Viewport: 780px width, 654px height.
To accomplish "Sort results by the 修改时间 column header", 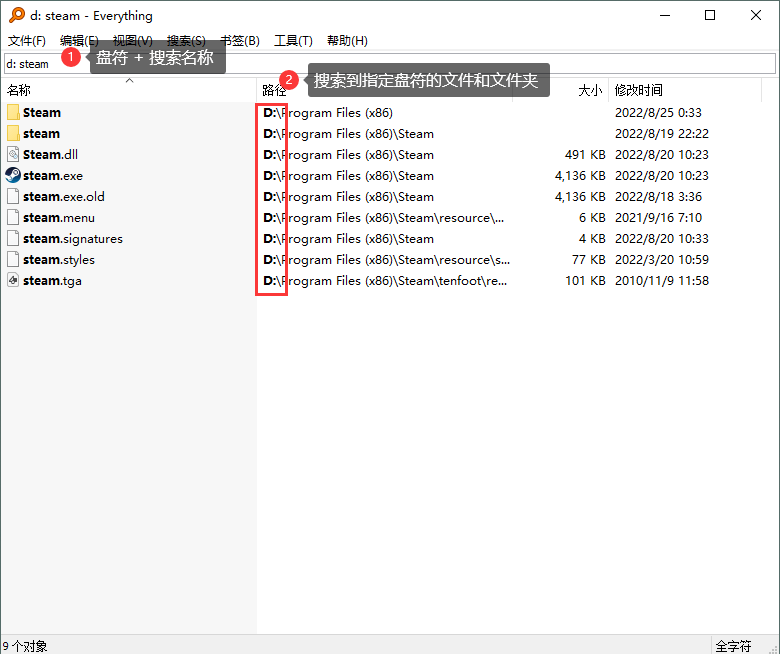I will [x=685, y=90].
